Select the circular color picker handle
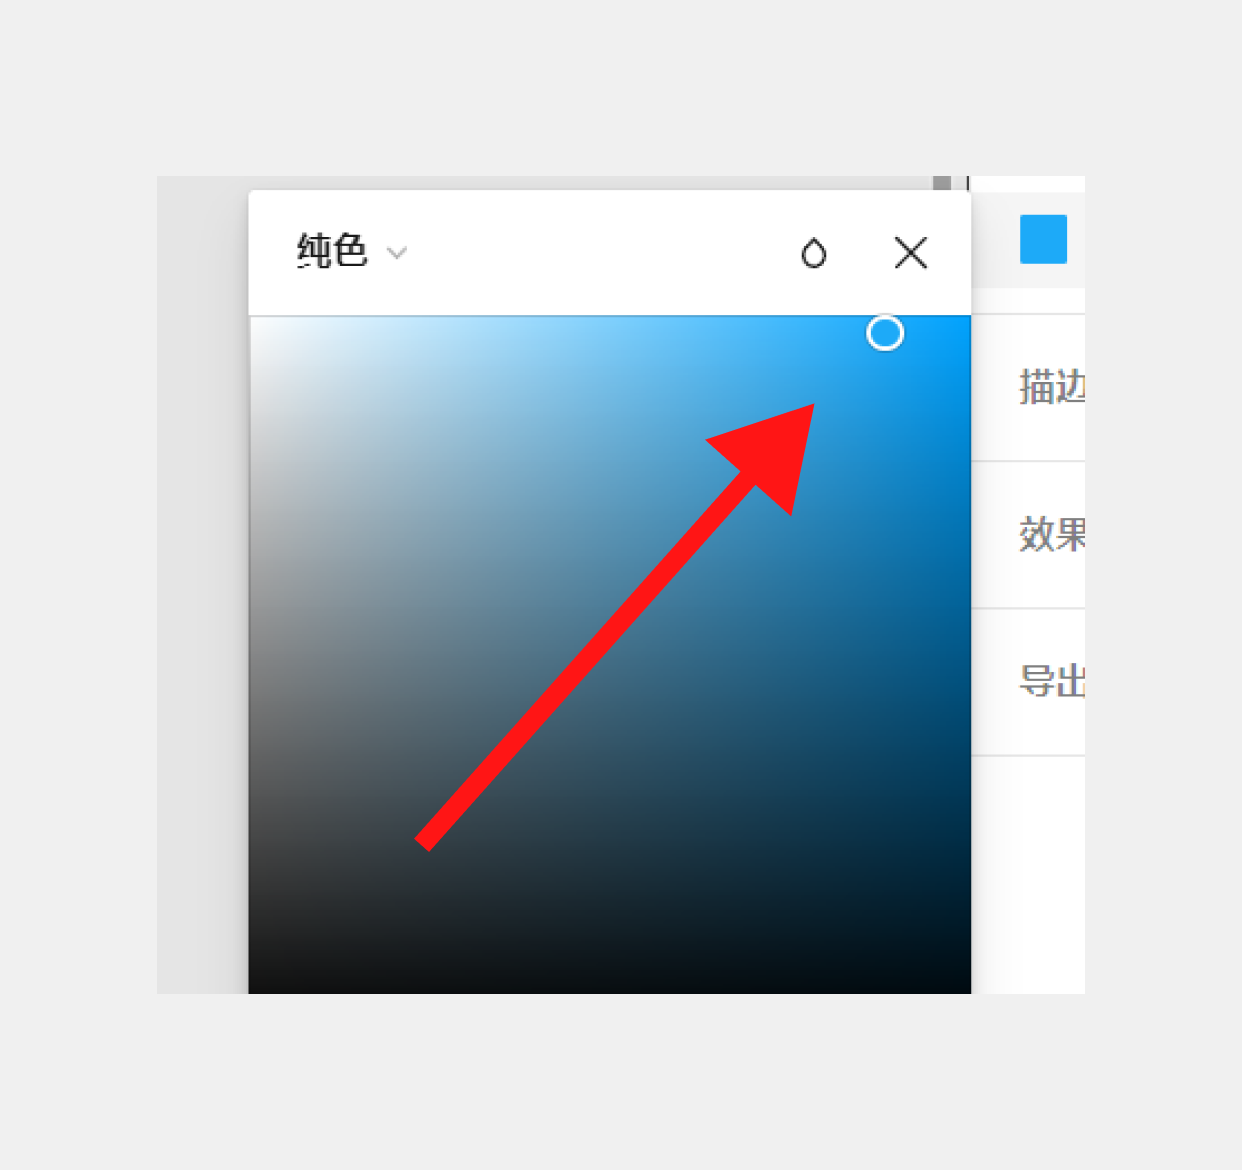The image size is (1242, 1170). click(x=885, y=333)
